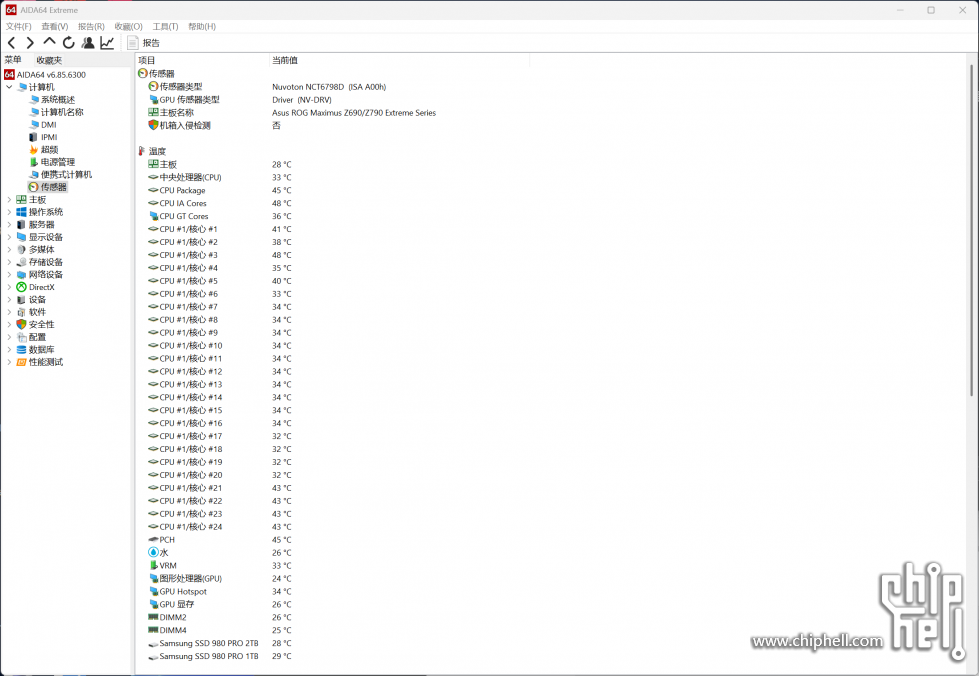Expand the DirectX tree node
The height and width of the screenshot is (676, 979).
[x=9, y=287]
